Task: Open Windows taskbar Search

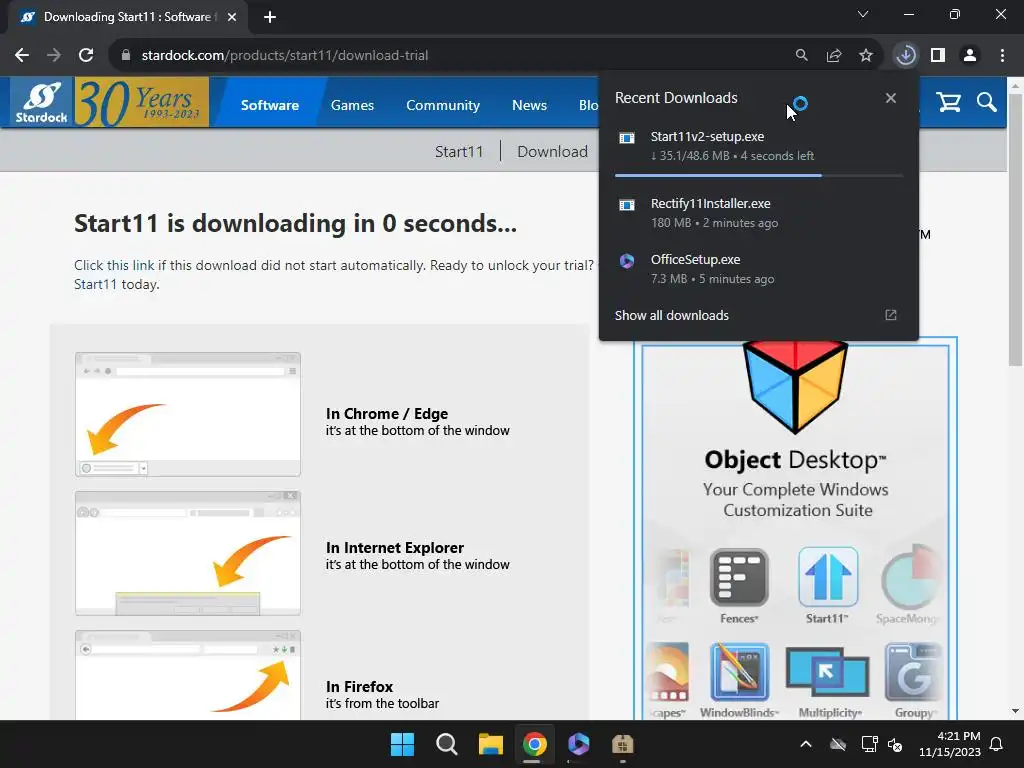Action: 447,744
